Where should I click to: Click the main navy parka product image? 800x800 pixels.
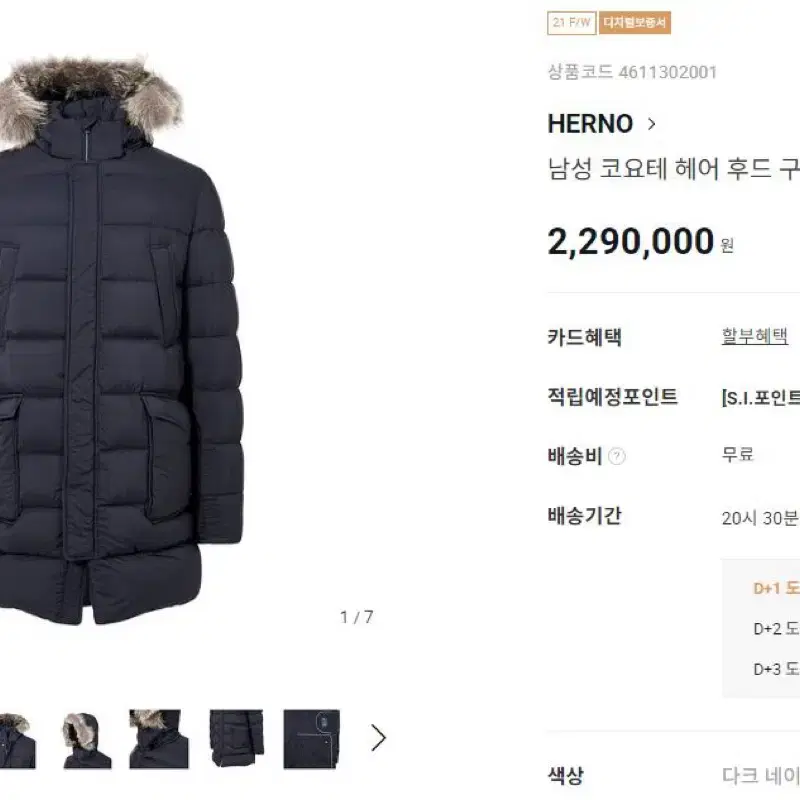click(x=120, y=340)
